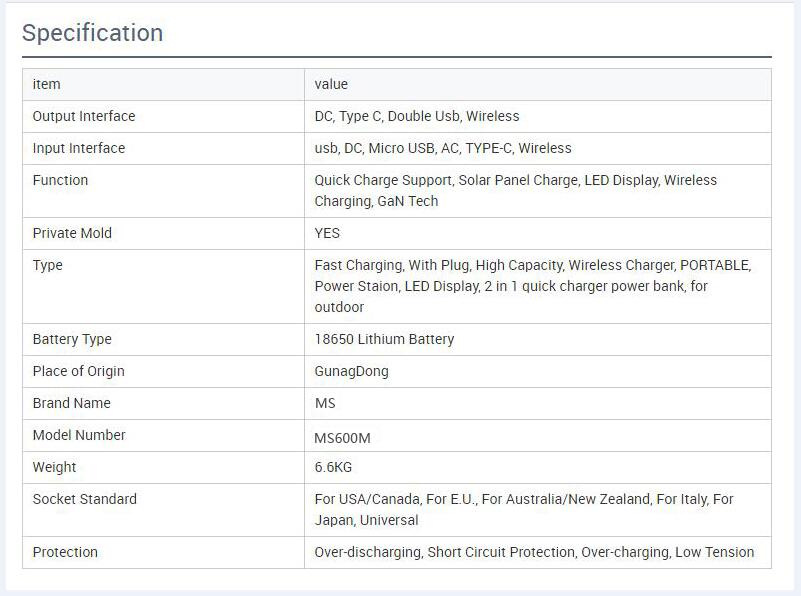Click the Input Interface row label
The image size is (801, 596).
click(x=79, y=148)
